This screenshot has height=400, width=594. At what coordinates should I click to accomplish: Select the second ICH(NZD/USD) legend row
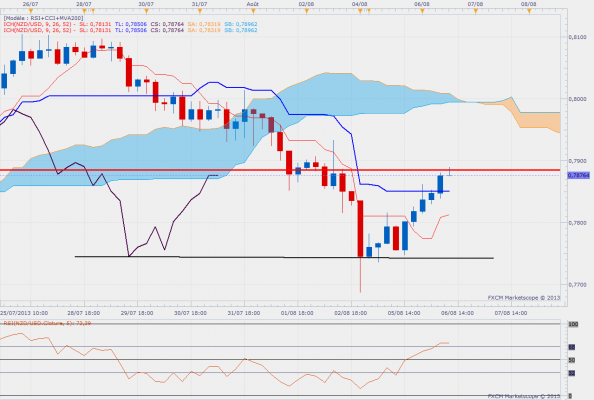coord(130,30)
